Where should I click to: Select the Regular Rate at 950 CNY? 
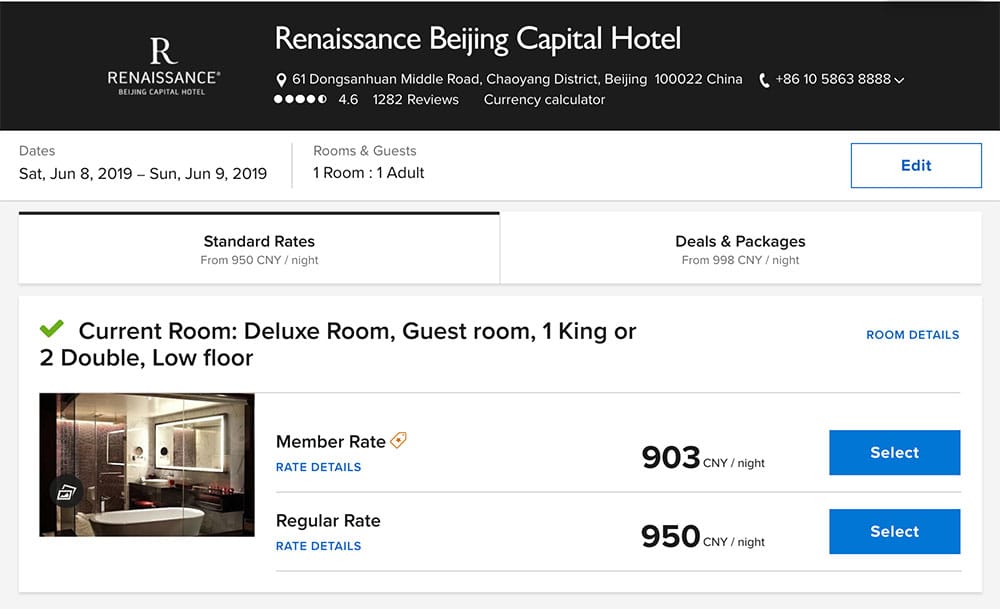893,531
